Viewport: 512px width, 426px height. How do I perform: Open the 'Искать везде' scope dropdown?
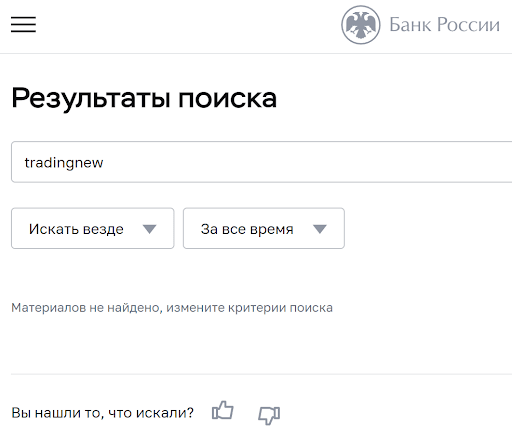93,228
